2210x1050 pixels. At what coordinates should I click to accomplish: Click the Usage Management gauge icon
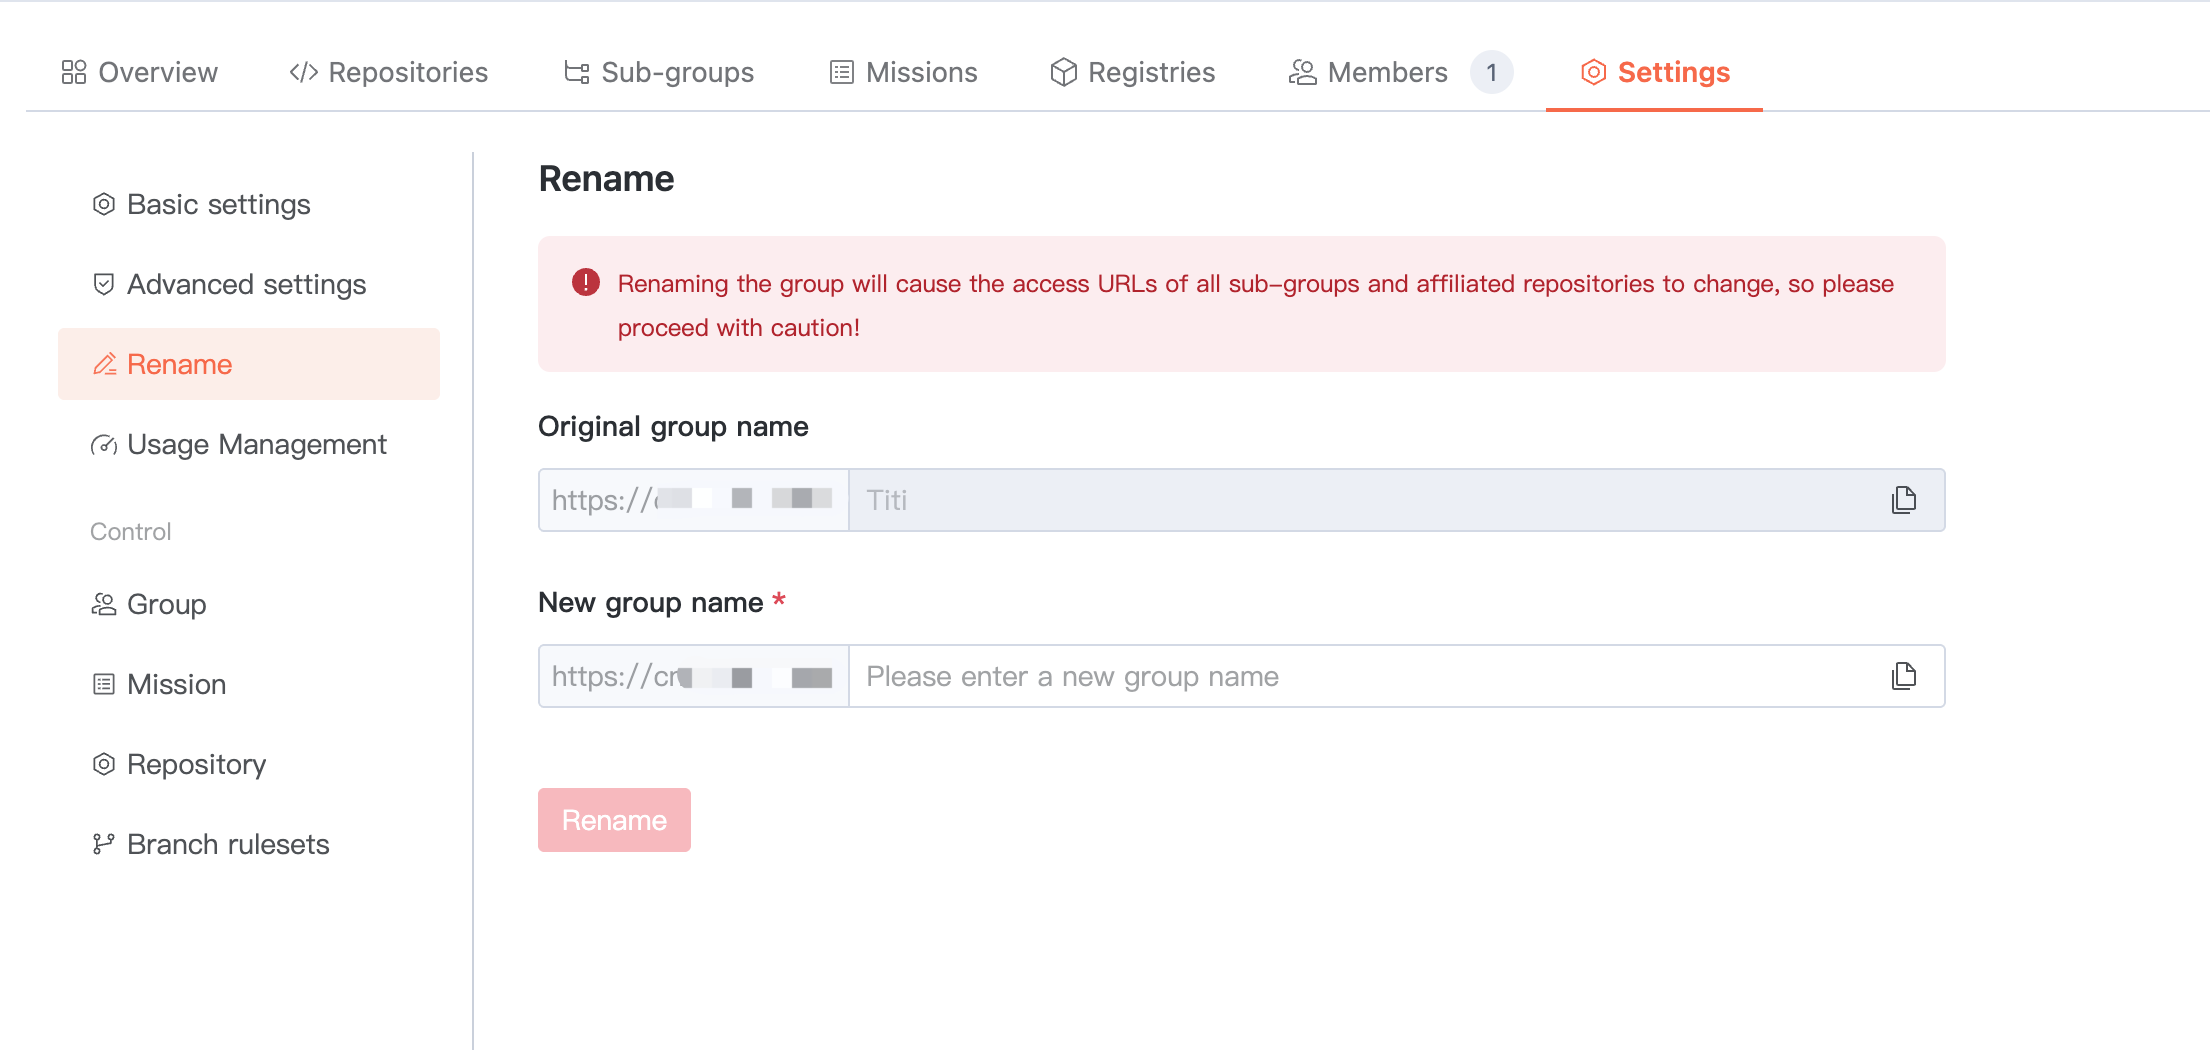click(x=103, y=445)
